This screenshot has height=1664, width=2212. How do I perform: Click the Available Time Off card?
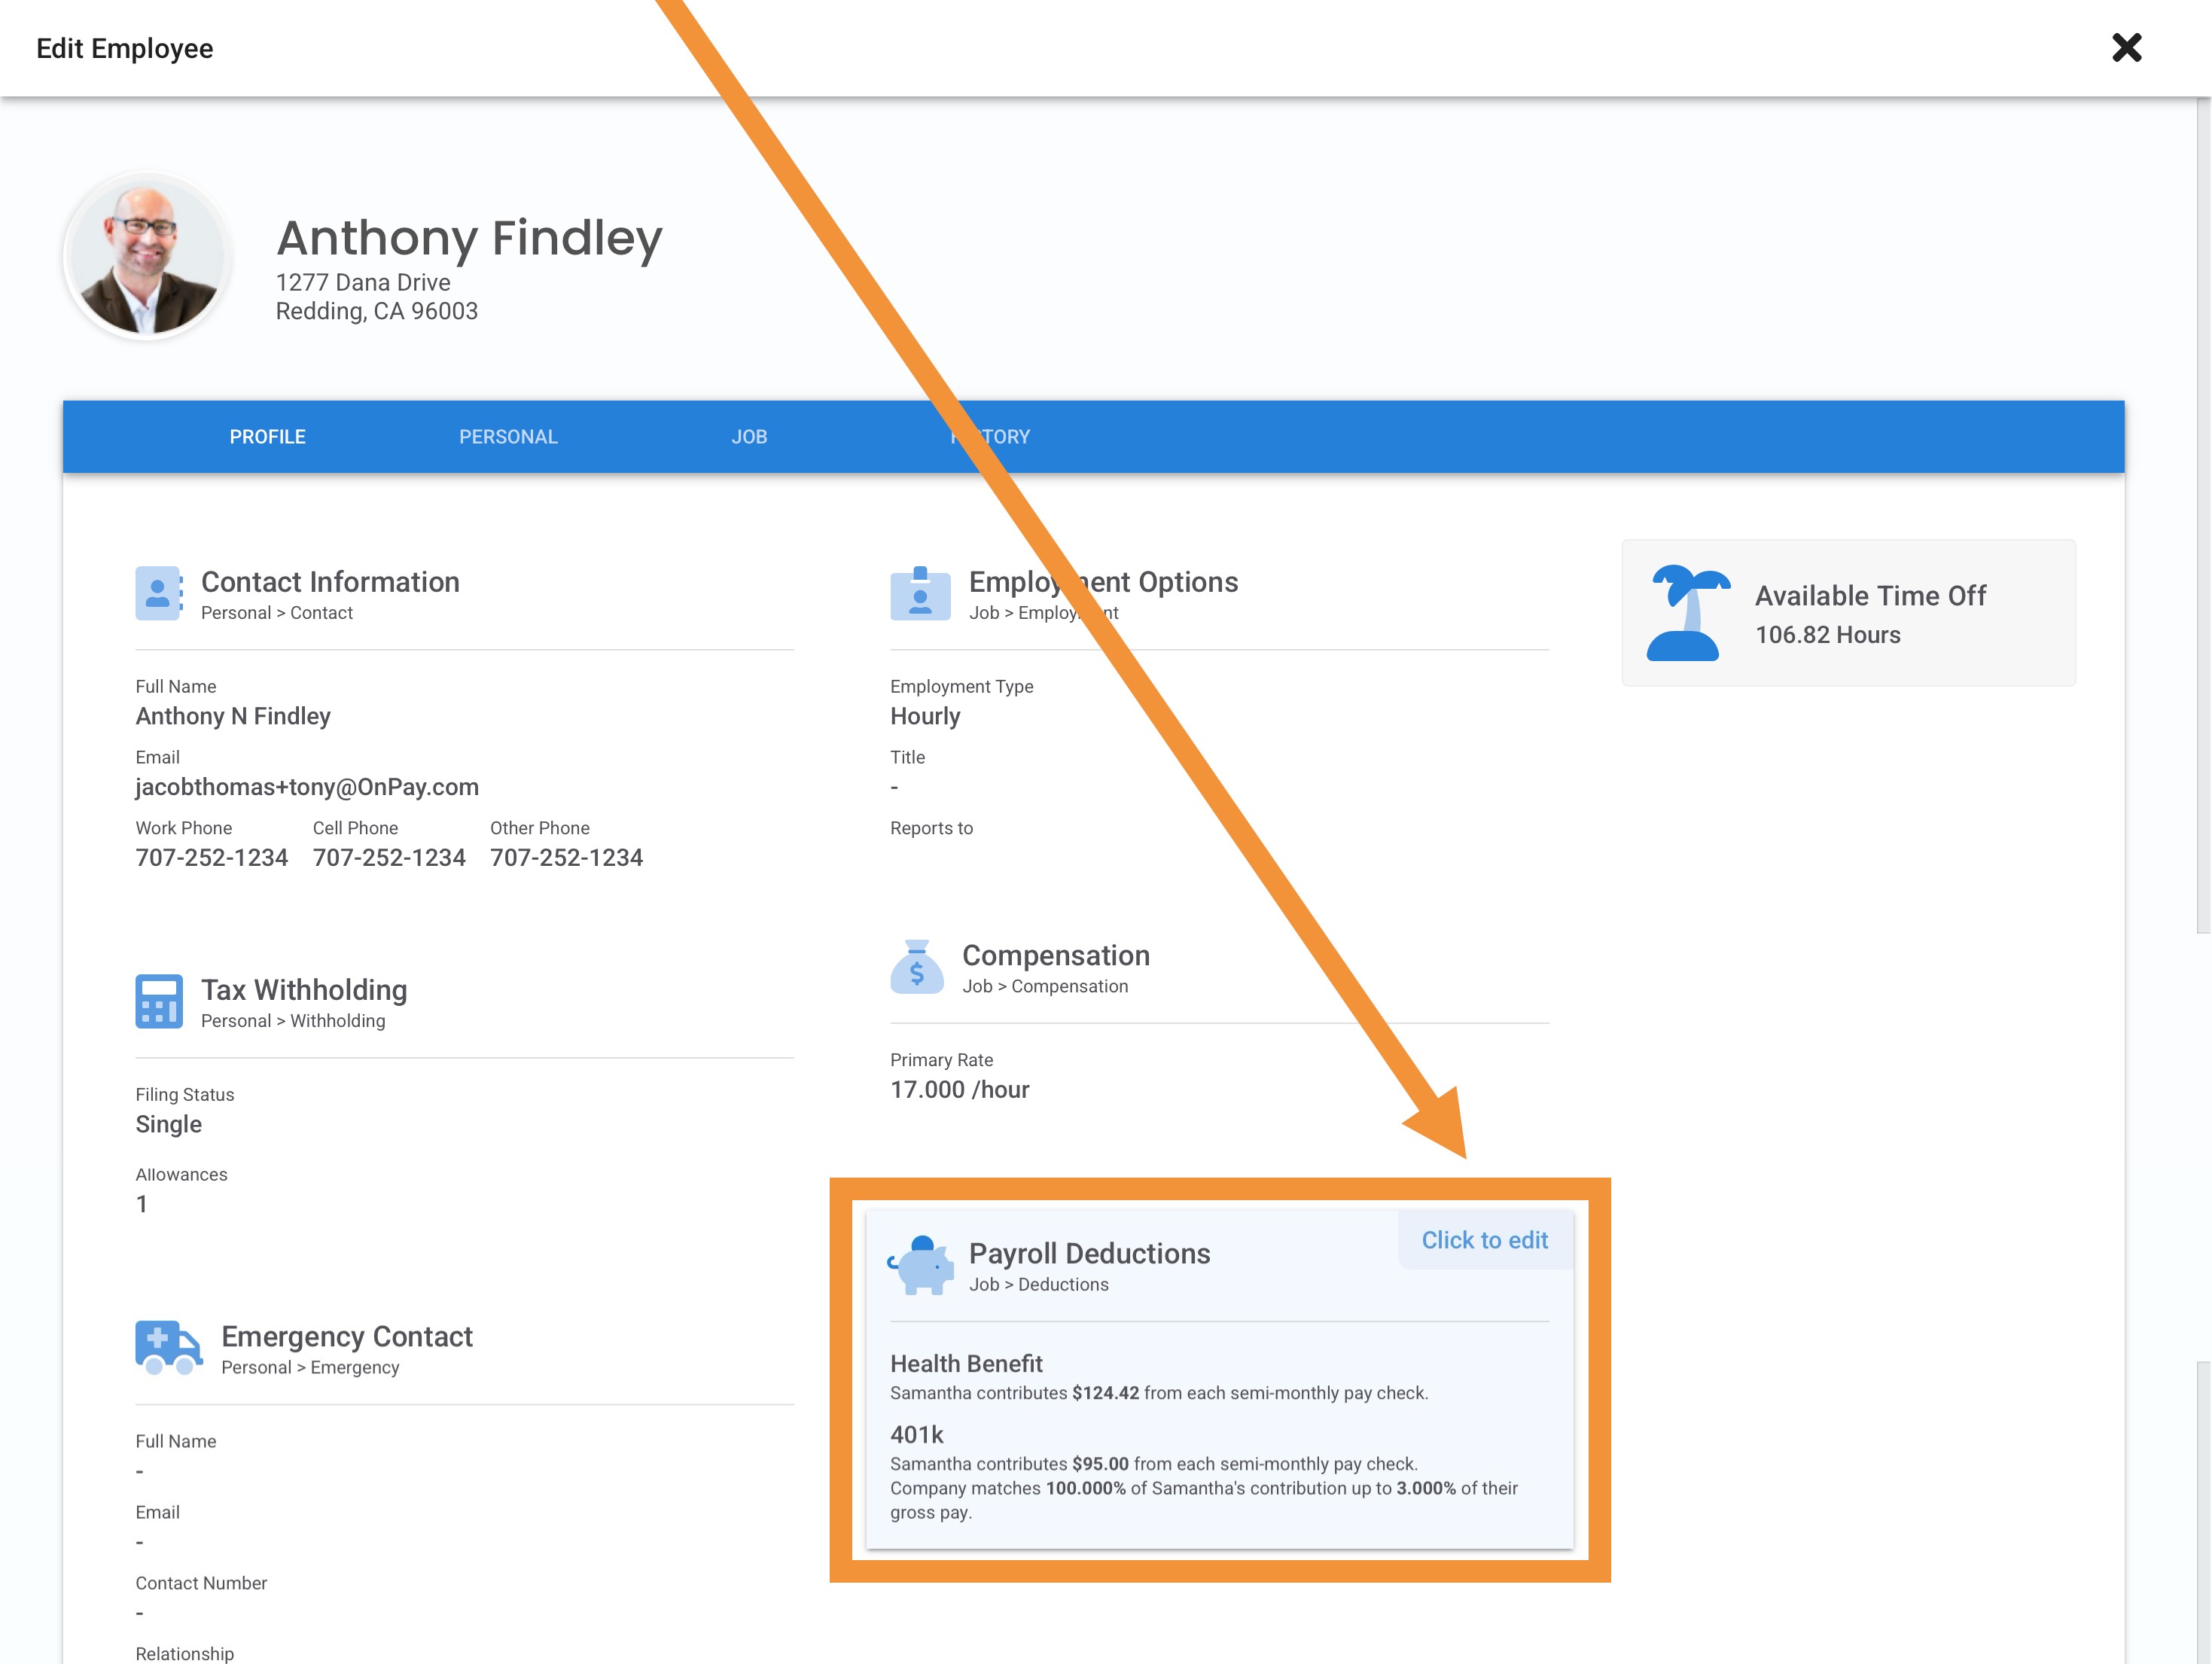coord(1848,613)
